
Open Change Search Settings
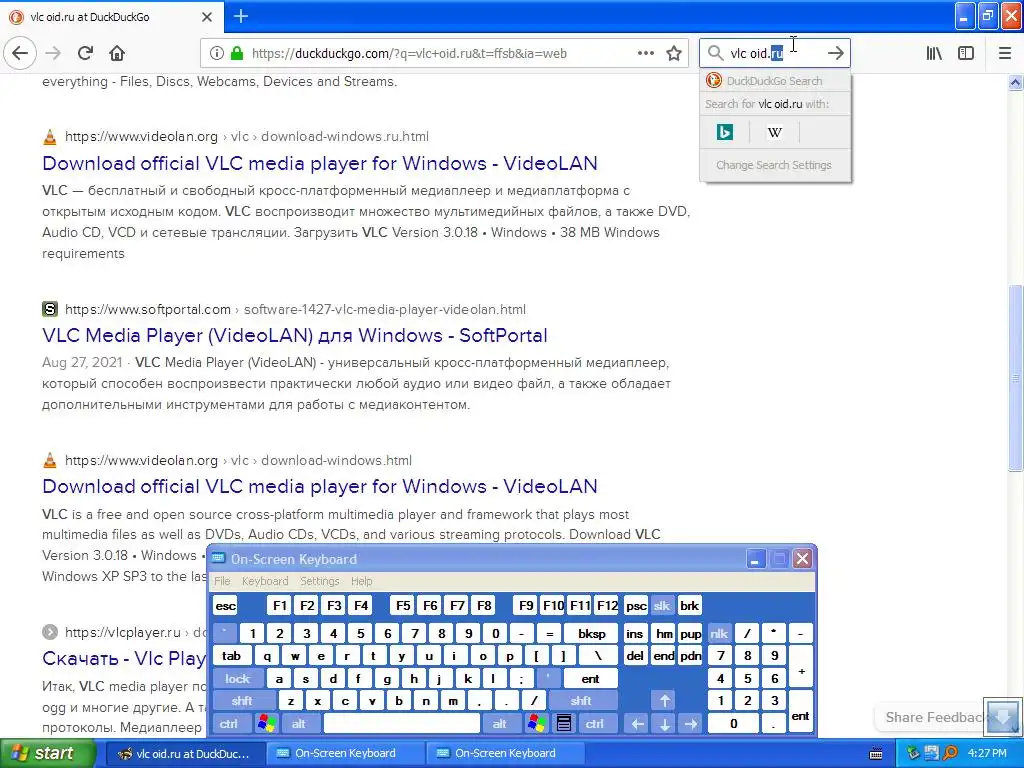tap(775, 165)
